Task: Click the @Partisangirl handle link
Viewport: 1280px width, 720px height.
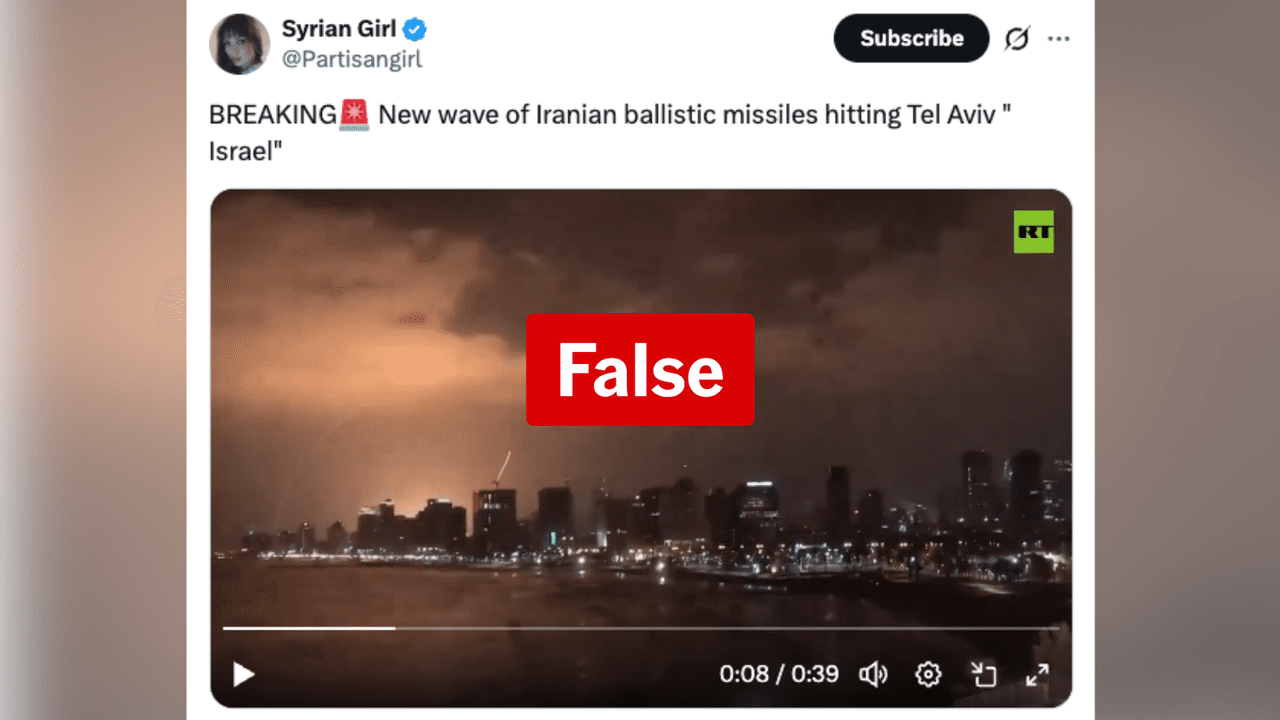Action: click(352, 59)
